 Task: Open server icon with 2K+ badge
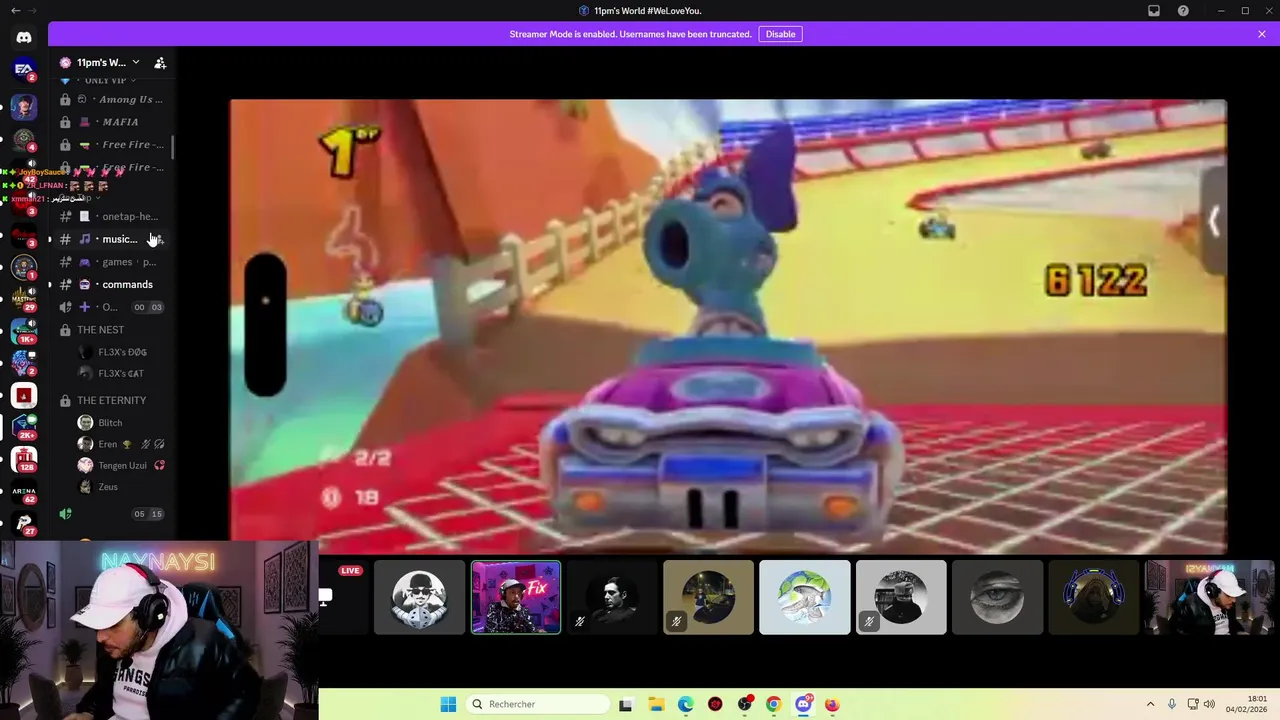(x=24, y=426)
